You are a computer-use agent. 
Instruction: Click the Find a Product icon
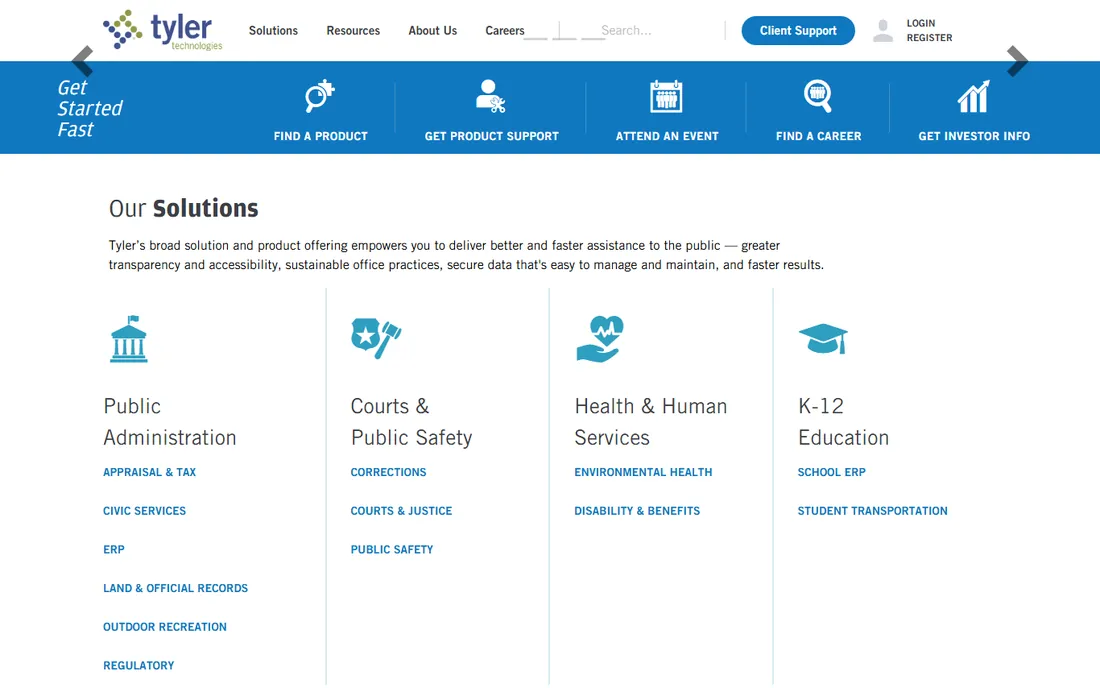coord(320,96)
